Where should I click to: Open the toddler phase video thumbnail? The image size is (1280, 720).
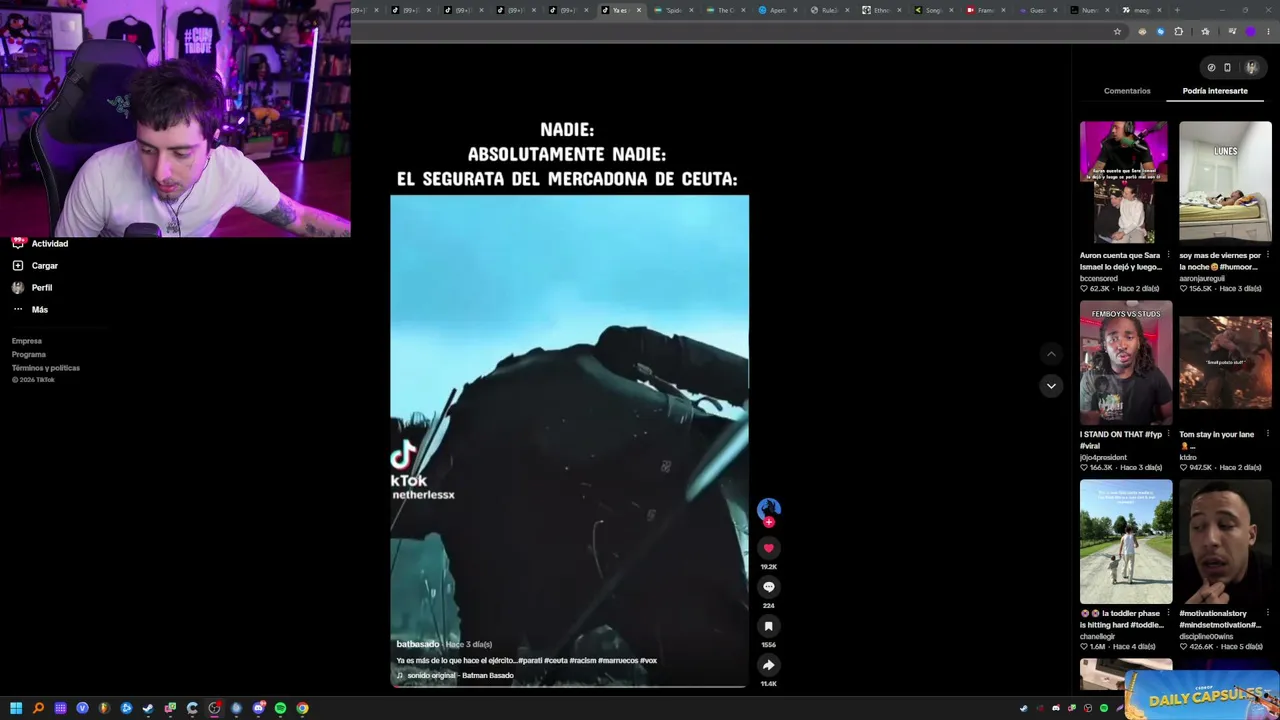click(x=1126, y=541)
